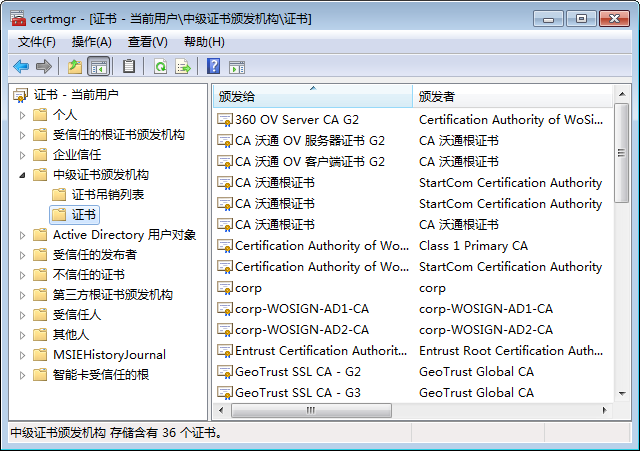This screenshot has width=640, height=451.
Task: Expand the 个人 tree node
Action: click(23, 116)
